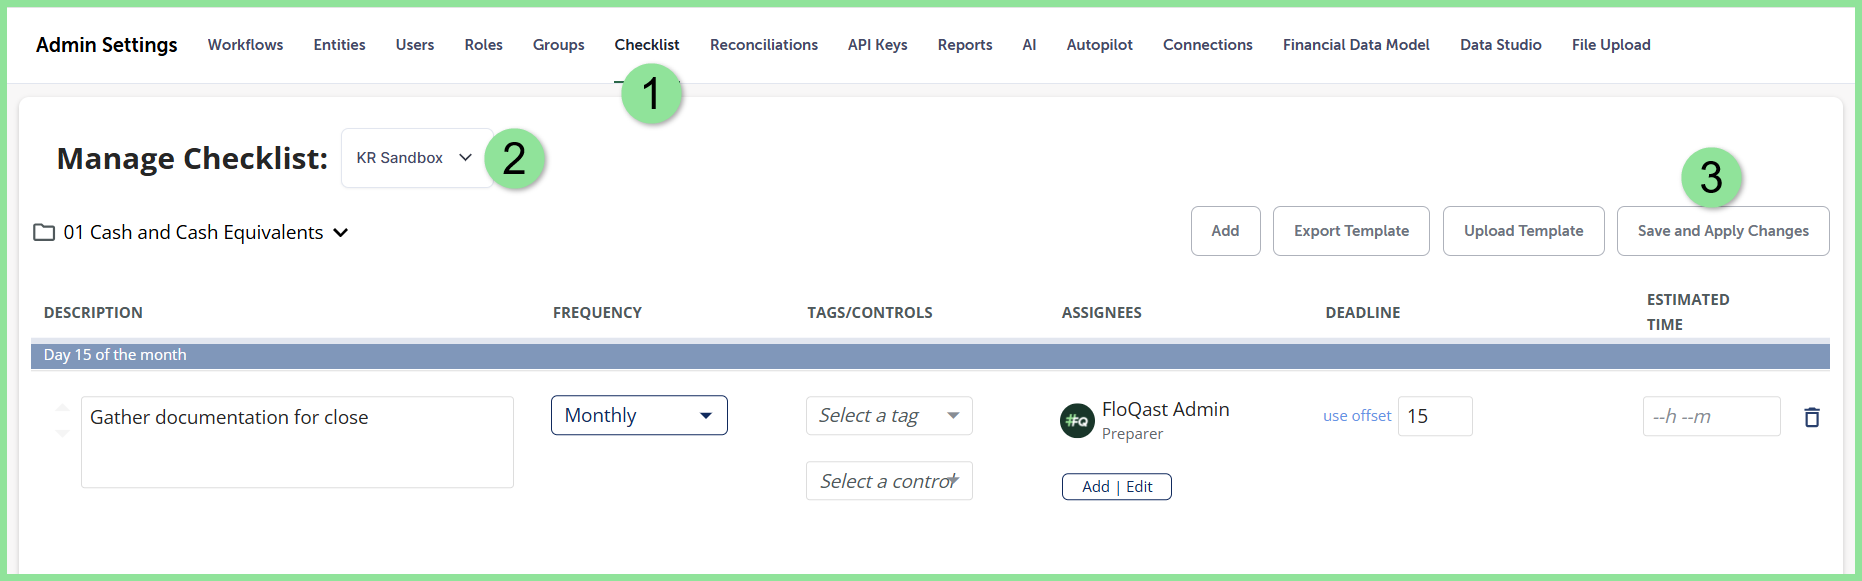Open the Autopilot tab
The height and width of the screenshot is (581, 1862).
click(1099, 45)
